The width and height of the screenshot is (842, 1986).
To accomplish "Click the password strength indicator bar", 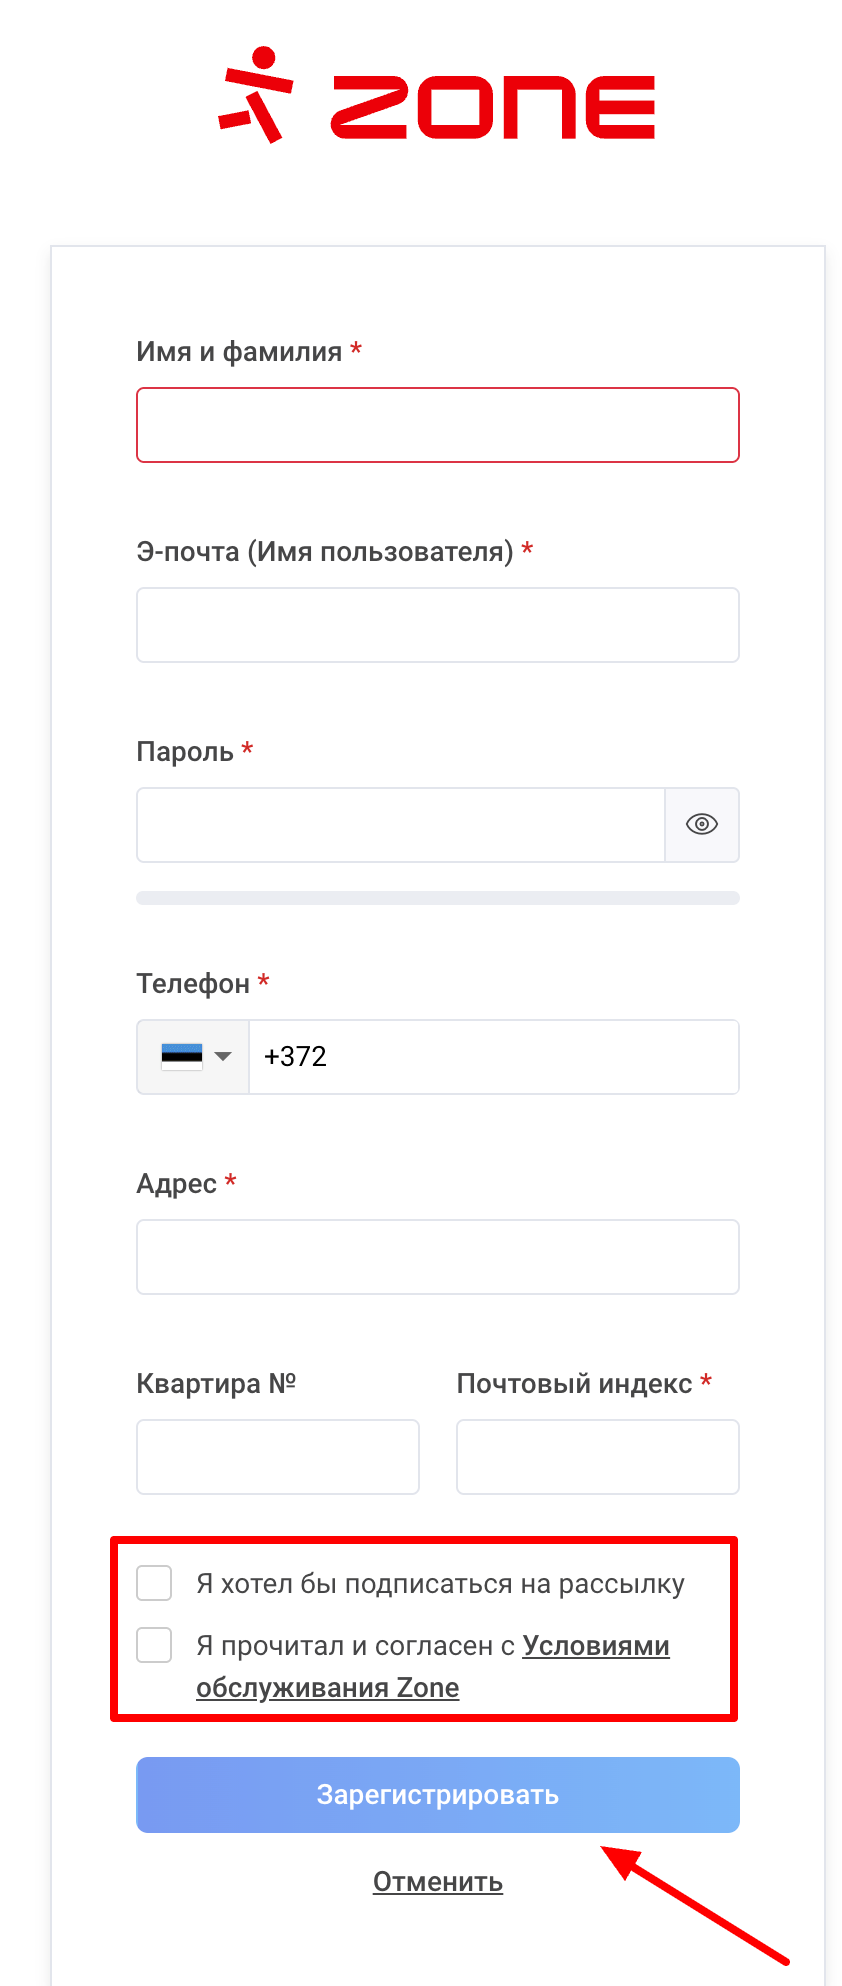I will tap(437, 898).
